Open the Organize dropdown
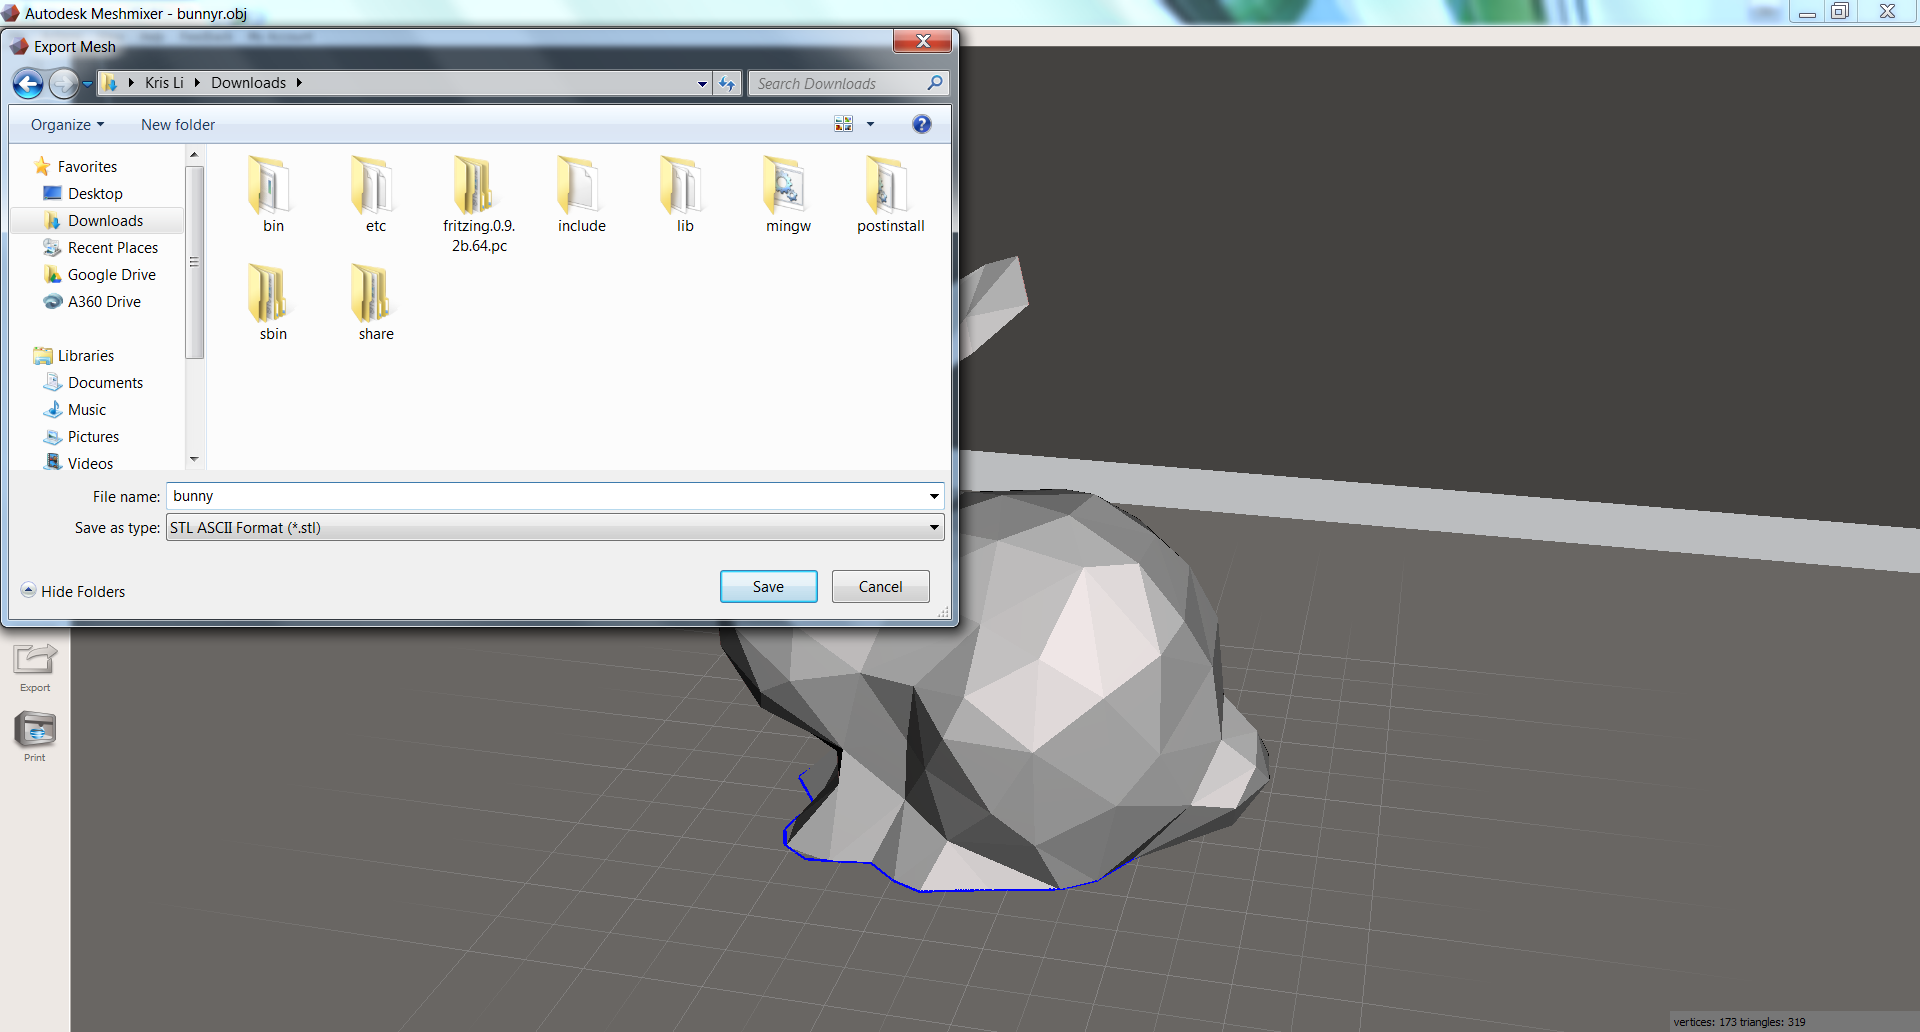This screenshot has height=1032, width=1920. coord(65,124)
